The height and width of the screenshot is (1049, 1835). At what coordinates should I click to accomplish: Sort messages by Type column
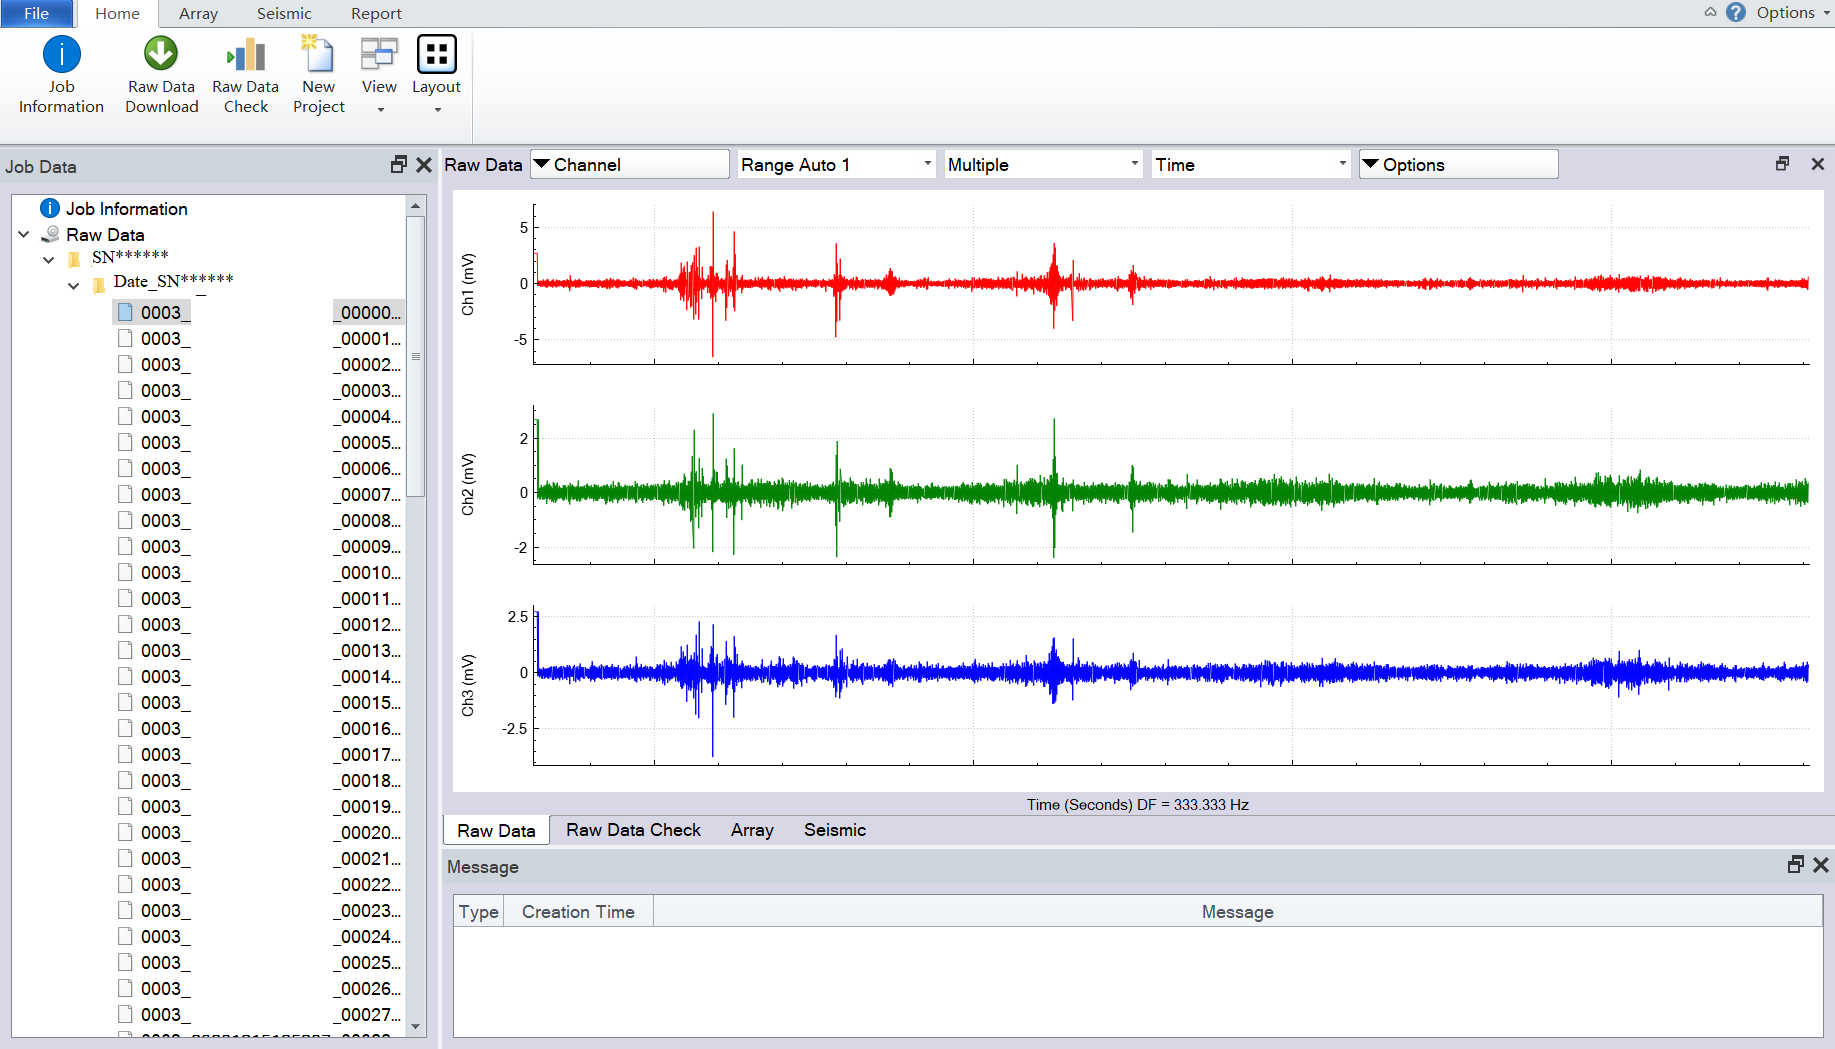click(x=478, y=911)
